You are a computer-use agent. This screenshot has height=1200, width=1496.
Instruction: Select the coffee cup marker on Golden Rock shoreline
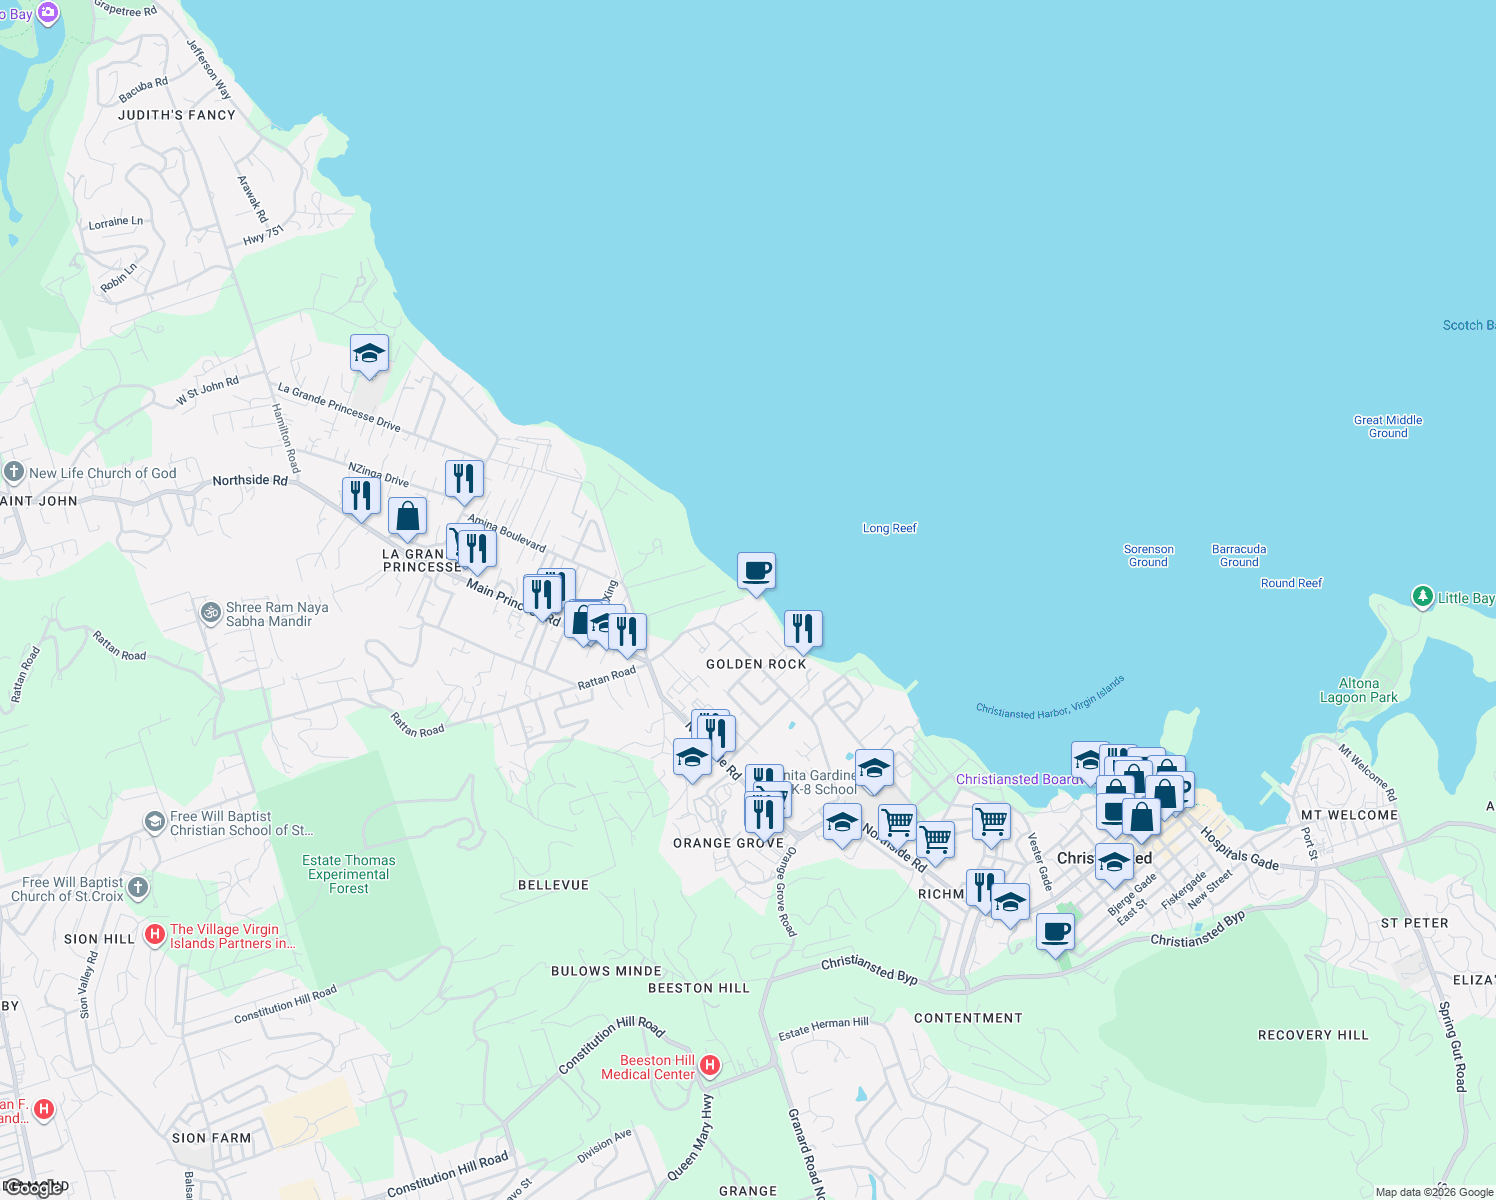[756, 572]
